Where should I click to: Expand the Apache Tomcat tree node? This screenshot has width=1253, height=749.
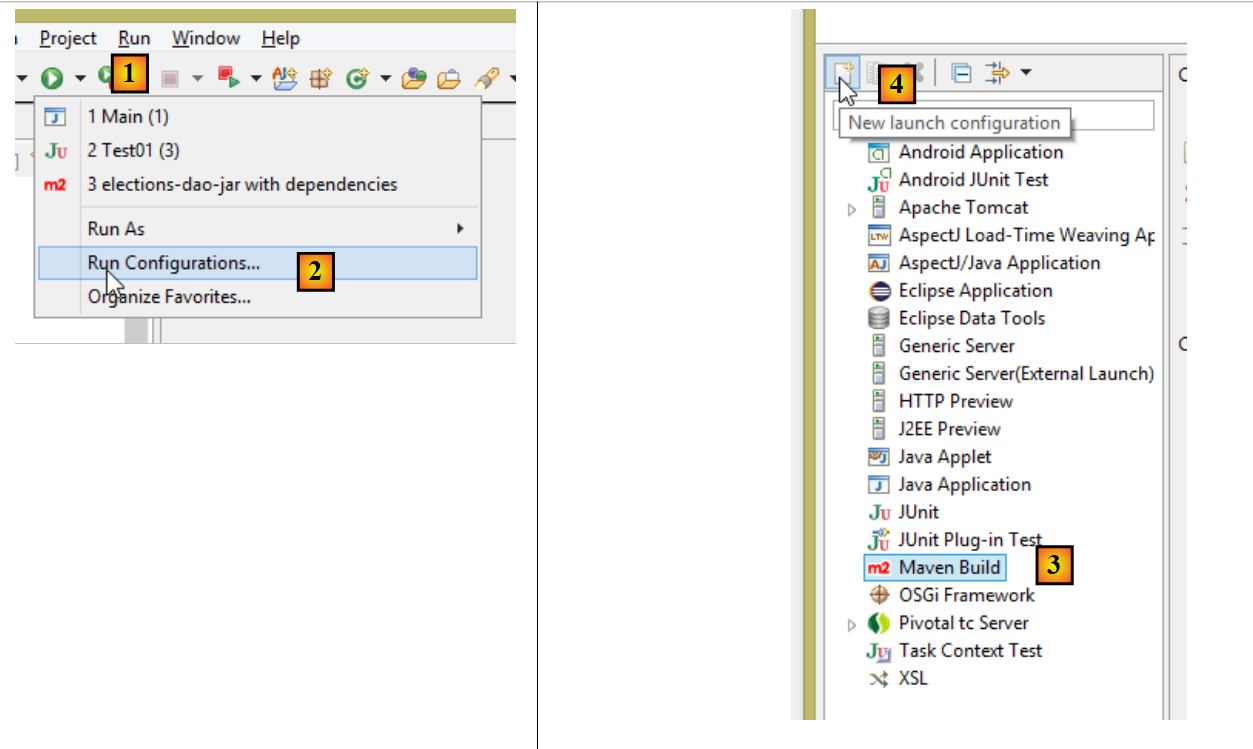point(852,209)
